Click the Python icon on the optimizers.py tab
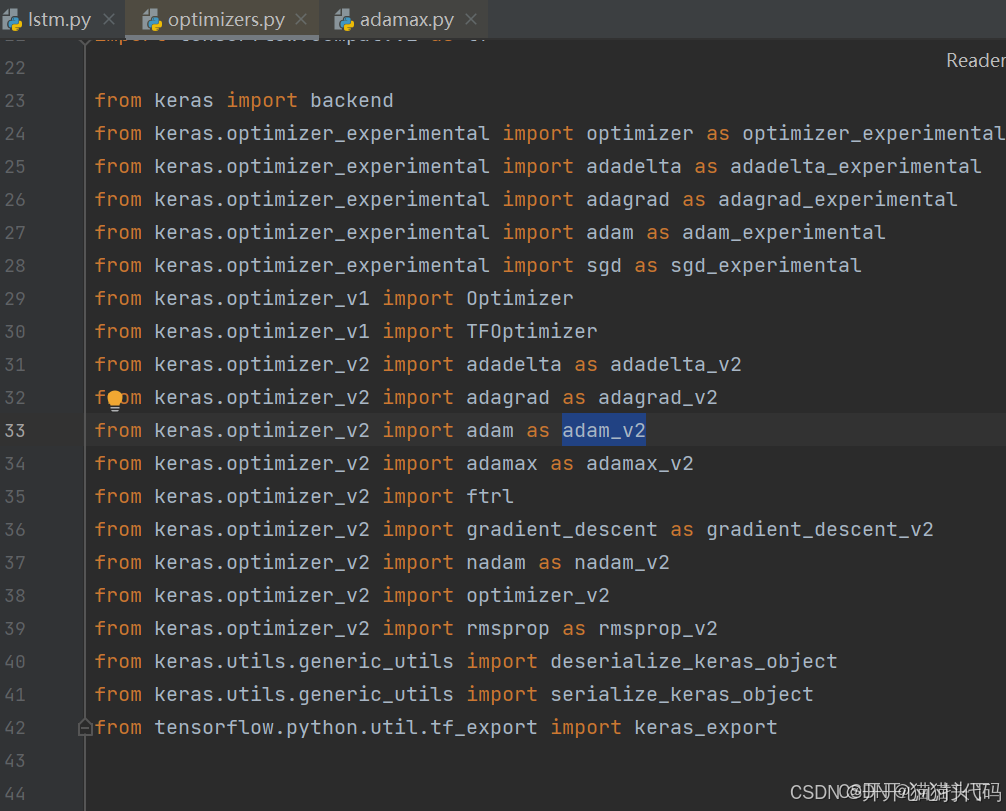 (x=153, y=17)
